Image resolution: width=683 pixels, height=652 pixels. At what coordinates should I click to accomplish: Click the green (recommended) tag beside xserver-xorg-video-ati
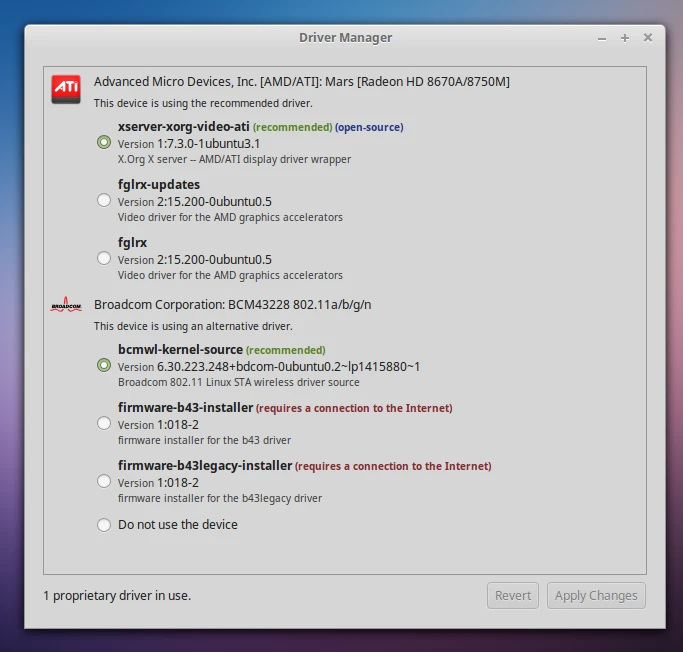[292, 127]
